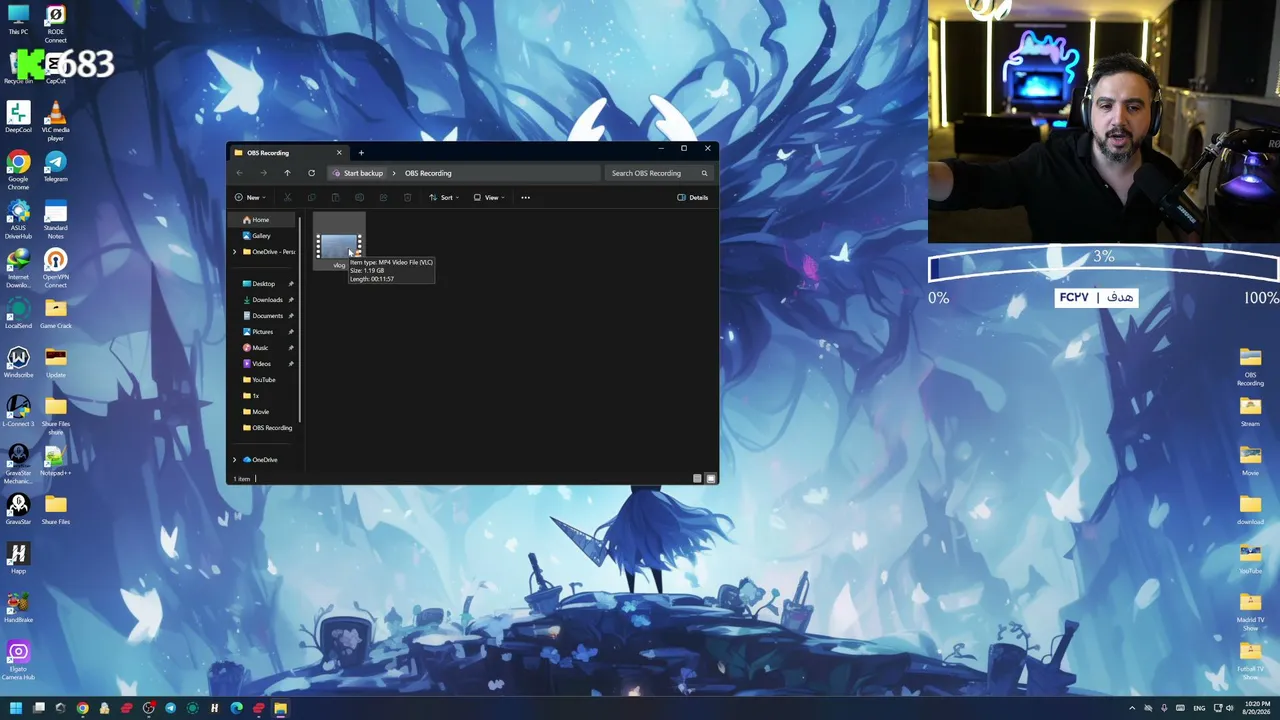This screenshot has width=1280, height=720.
Task: Refresh the OBS Recording folder view
Action: [311, 173]
